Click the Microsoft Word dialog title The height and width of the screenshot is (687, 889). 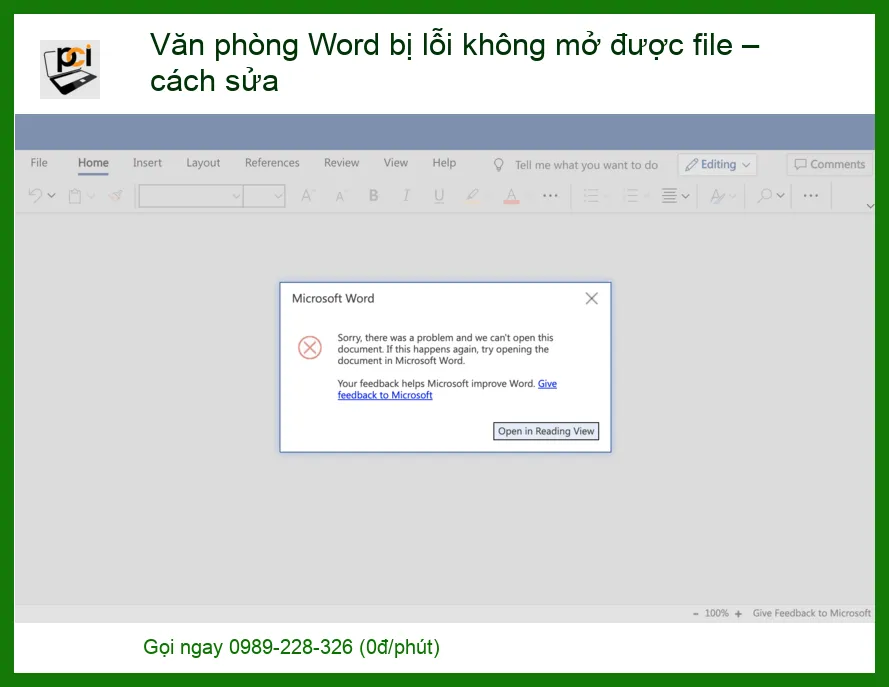click(x=333, y=299)
